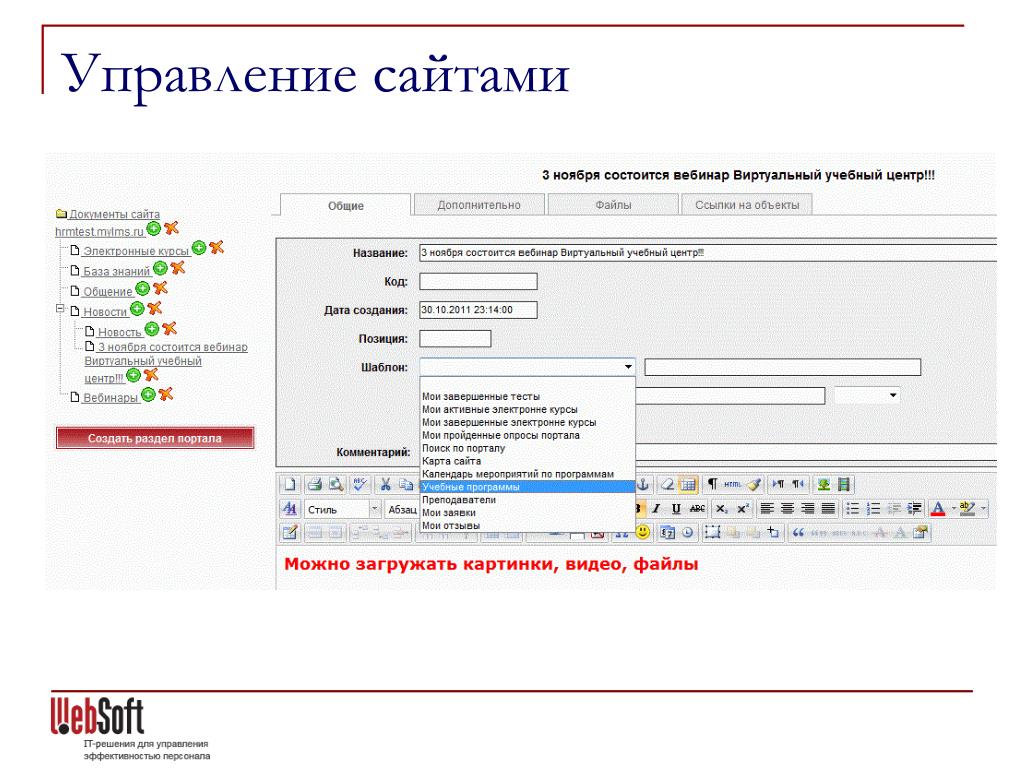Insert video using the film strip icon
Screen dimensions: 1024x768
click(844, 485)
